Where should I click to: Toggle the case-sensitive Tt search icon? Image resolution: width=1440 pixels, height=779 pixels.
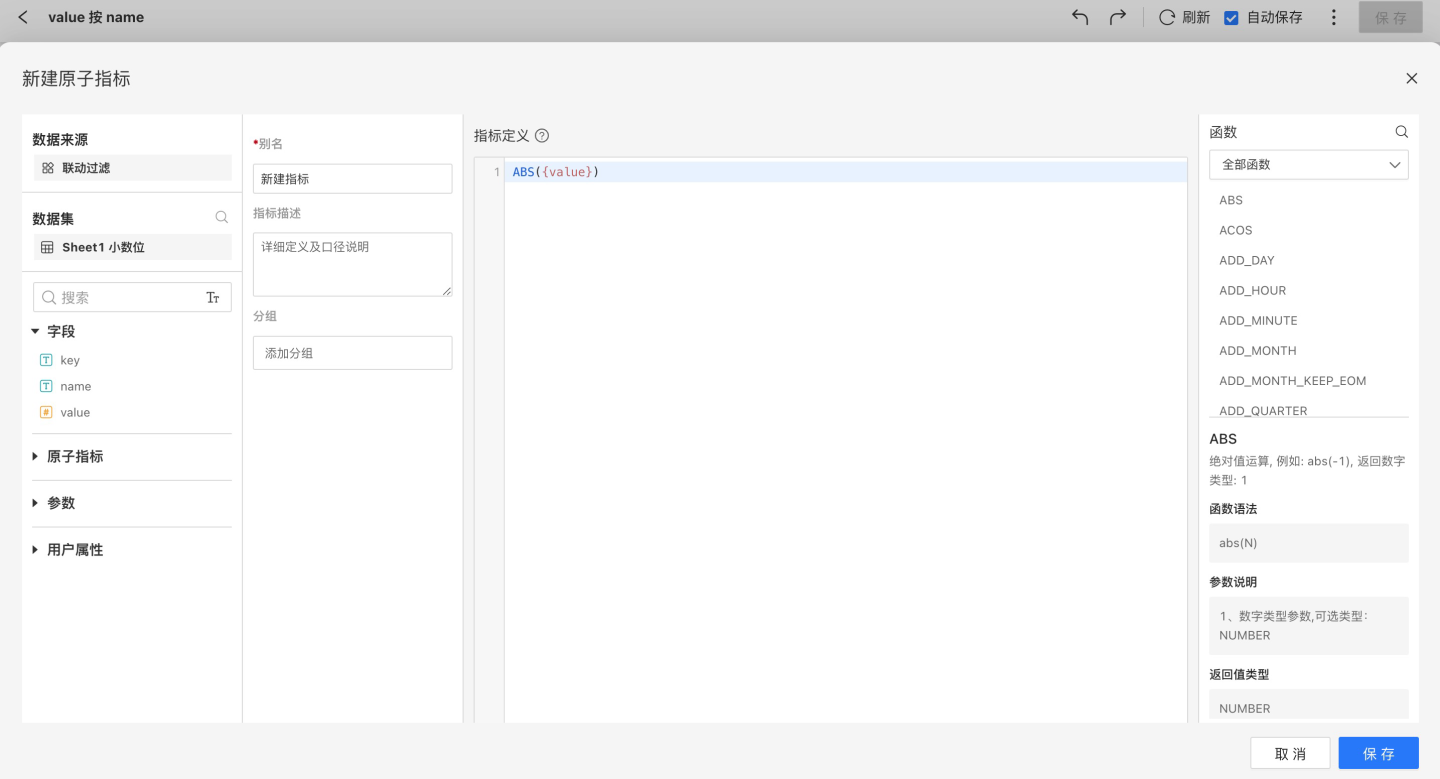212,297
